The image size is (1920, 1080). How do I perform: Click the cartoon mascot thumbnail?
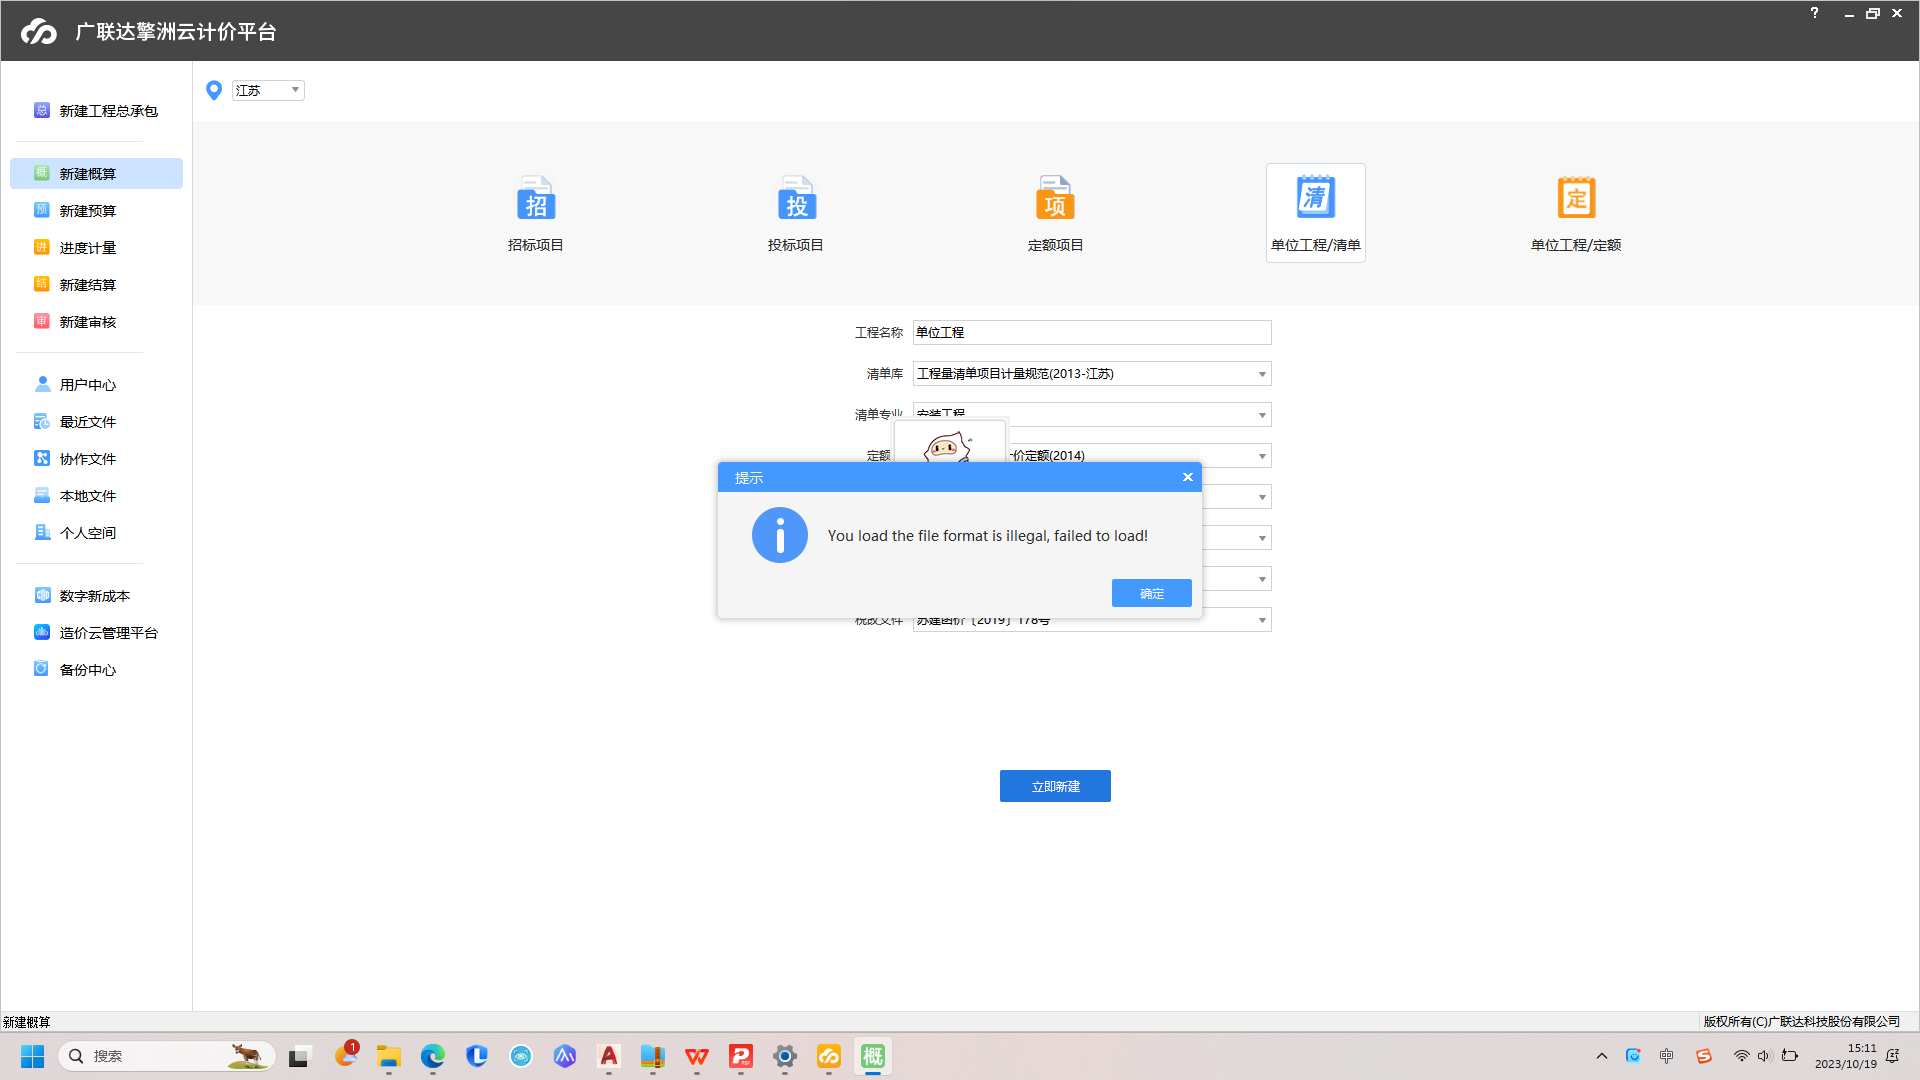[949, 442]
